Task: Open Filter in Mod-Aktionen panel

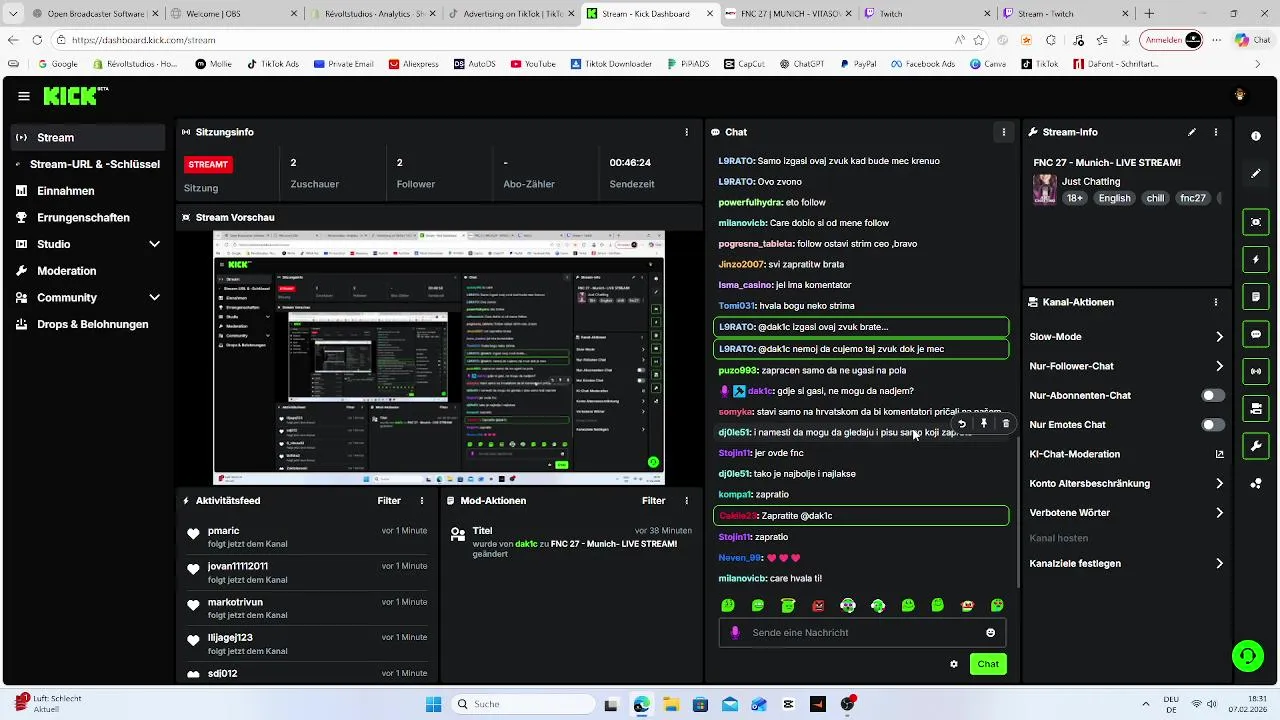Action: [x=653, y=501]
